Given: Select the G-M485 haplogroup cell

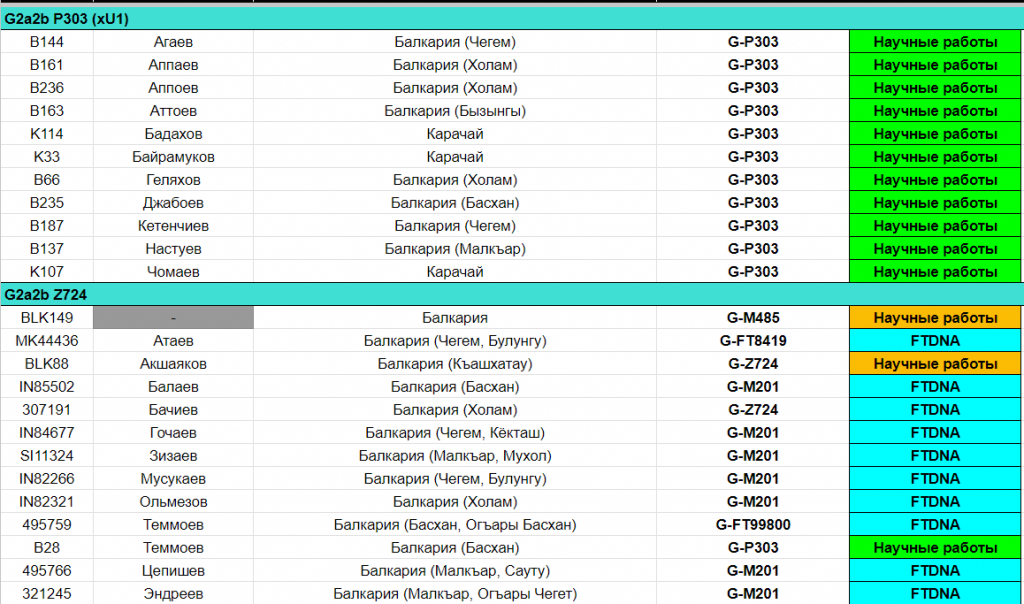Looking at the screenshot, I should [753, 318].
